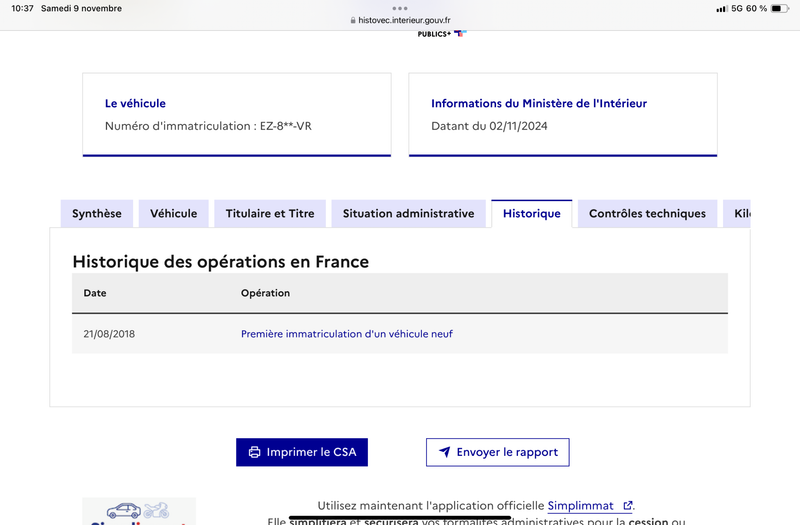This screenshot has height=525, width=800.
Task: Click the Opération column header
Action: [x=265, y=293]
